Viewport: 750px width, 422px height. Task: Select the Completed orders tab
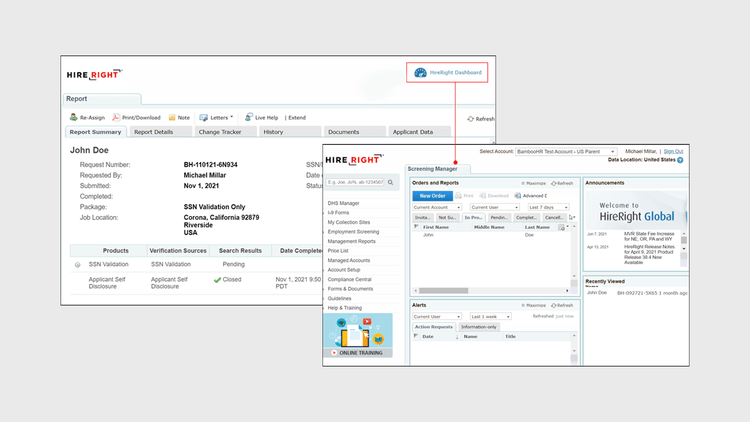tap(526, 218)
